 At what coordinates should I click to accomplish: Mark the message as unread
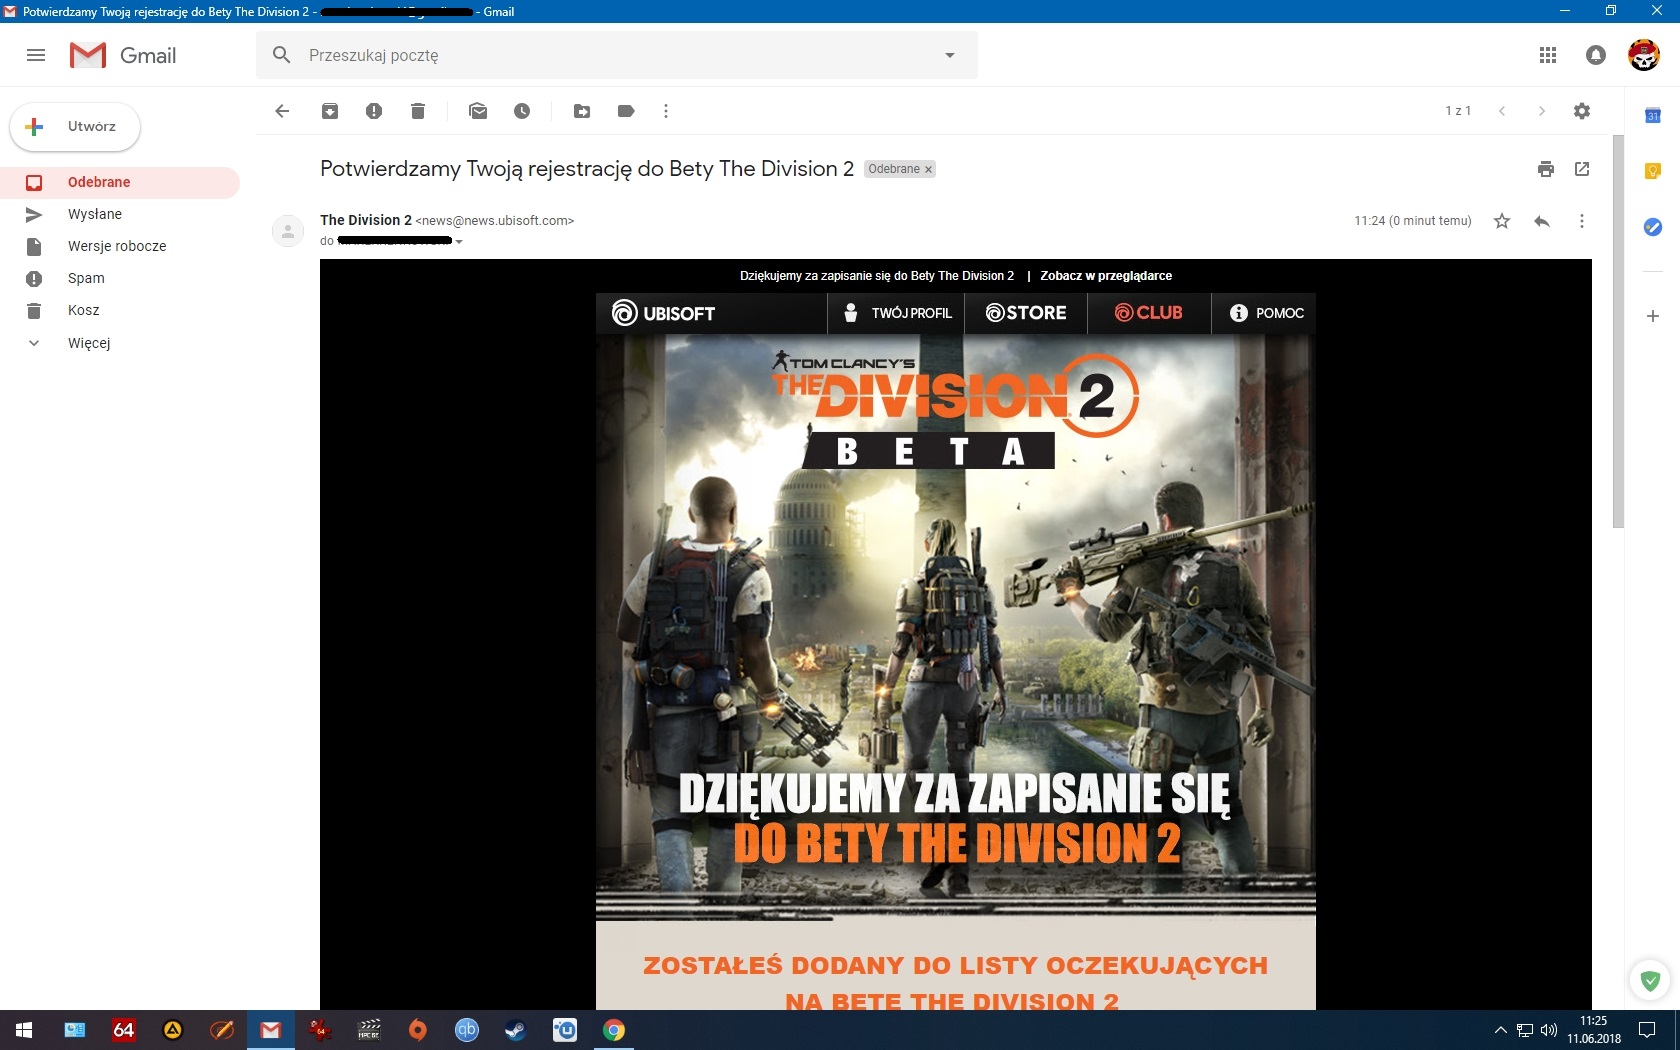pos(478,111)
